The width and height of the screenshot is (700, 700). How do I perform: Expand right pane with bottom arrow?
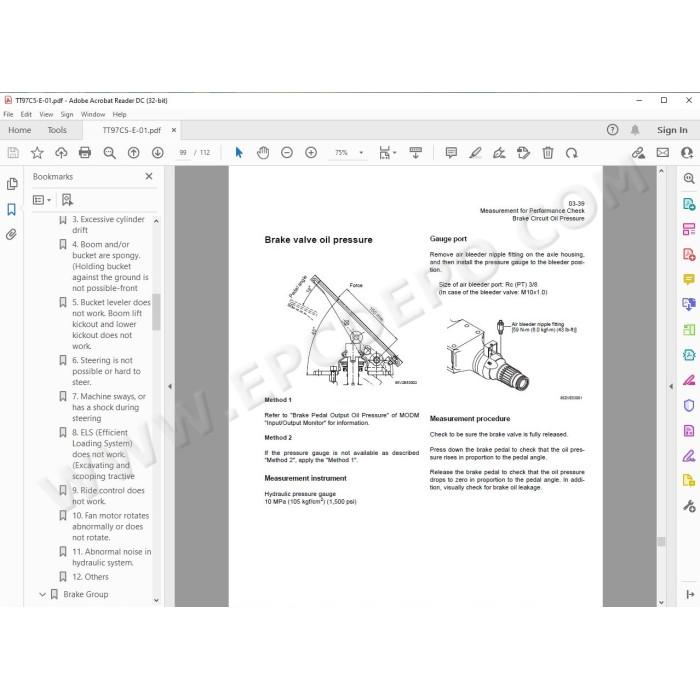tap(690, 594)
